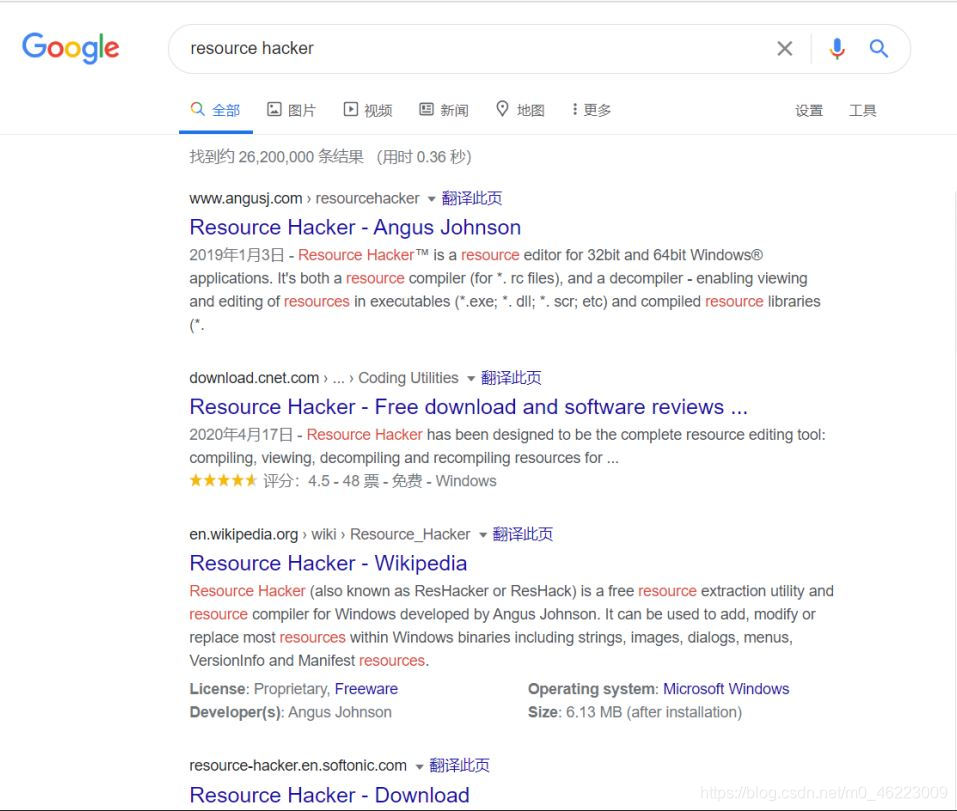
Task: Open the 更多 (More) menu
Action: click(x=591, y=110)
